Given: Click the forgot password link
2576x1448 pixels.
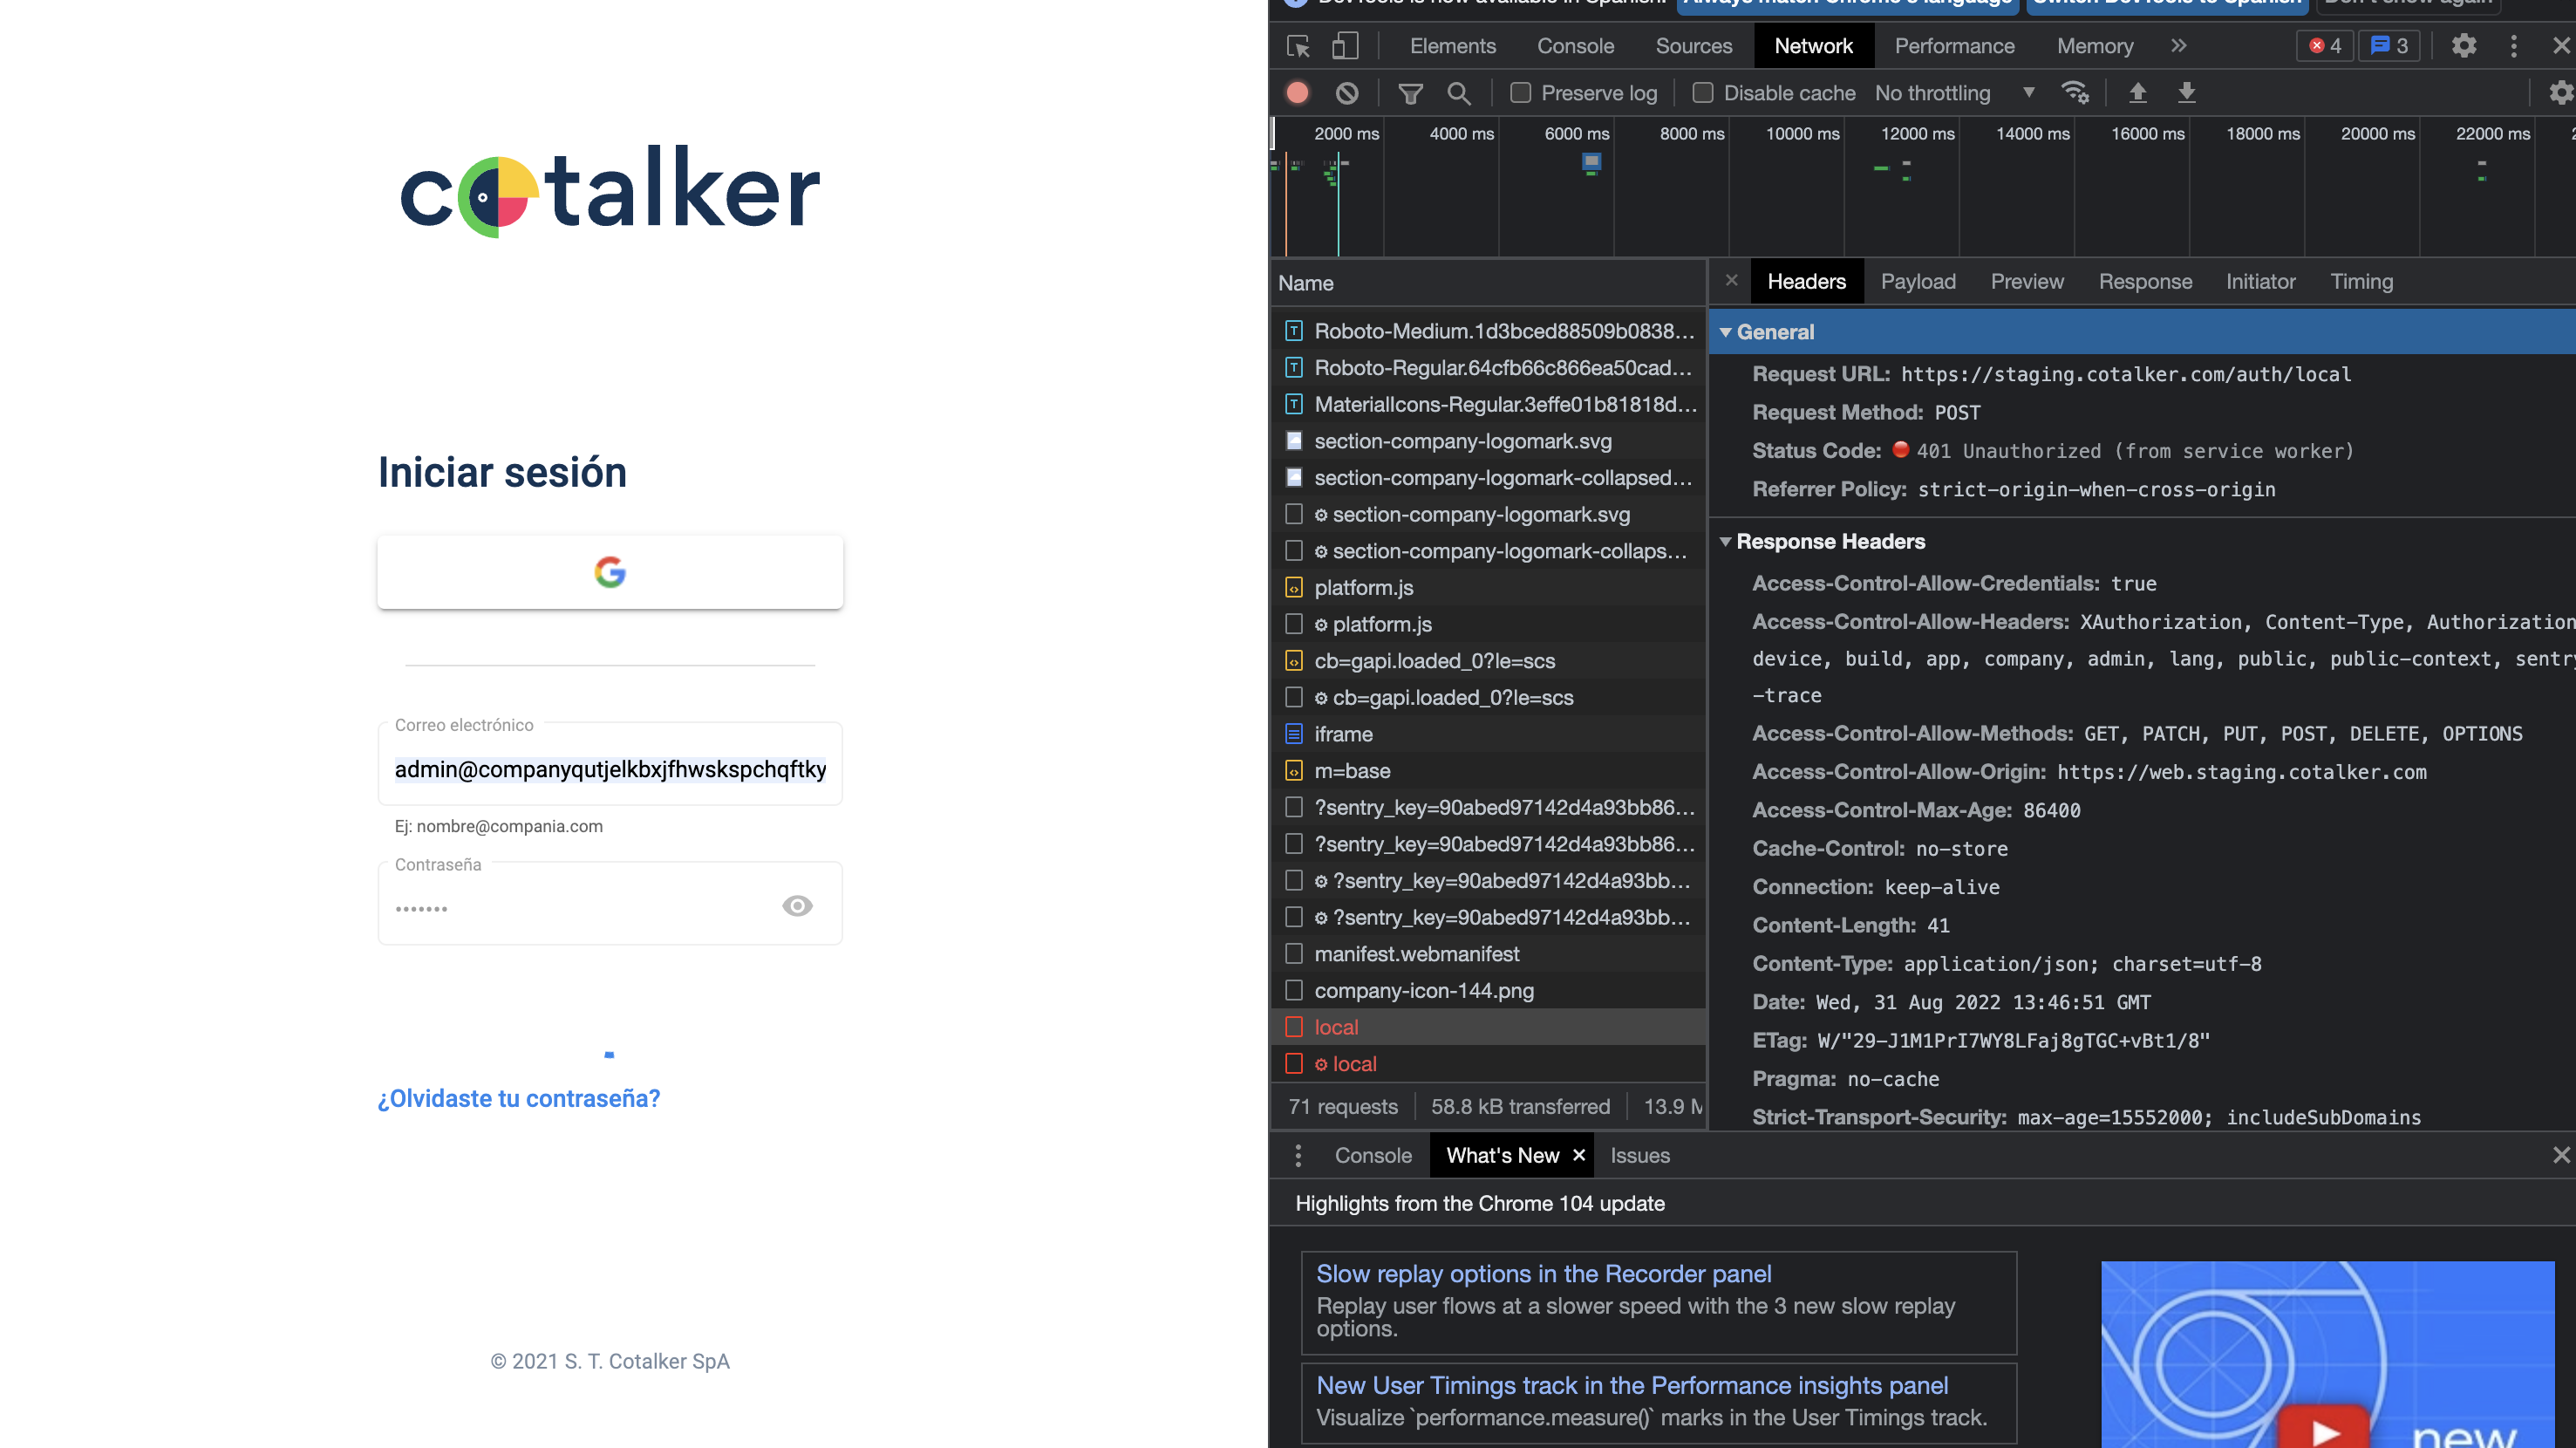Looking at the screenshot, I should pyautogui.click(x=519, y=1098).
